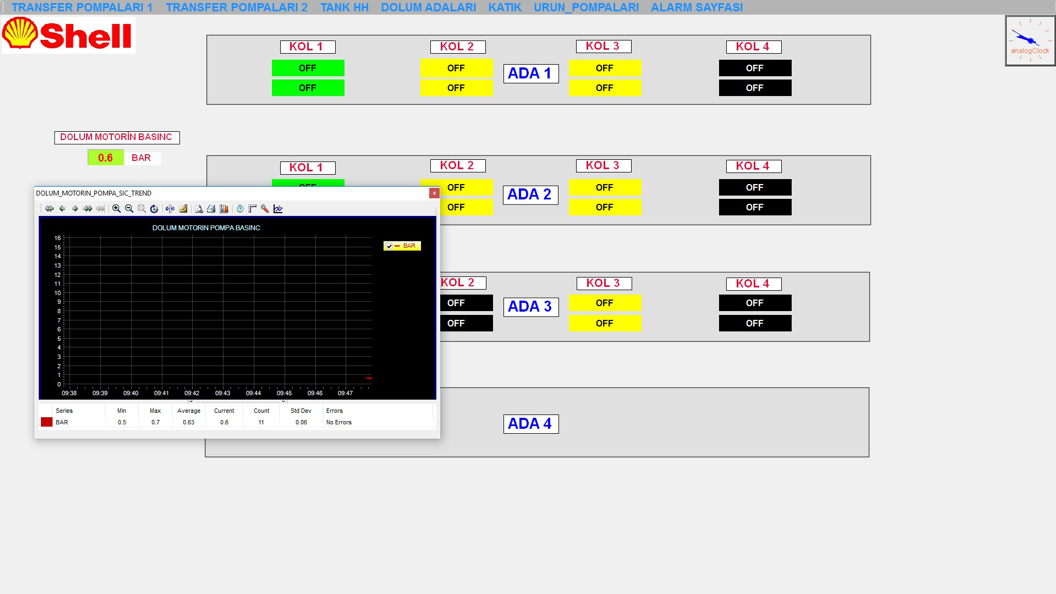Activate the blue split cursor tool in trend toolbar
Screen dimensions: 1056x594
point(170,209)
